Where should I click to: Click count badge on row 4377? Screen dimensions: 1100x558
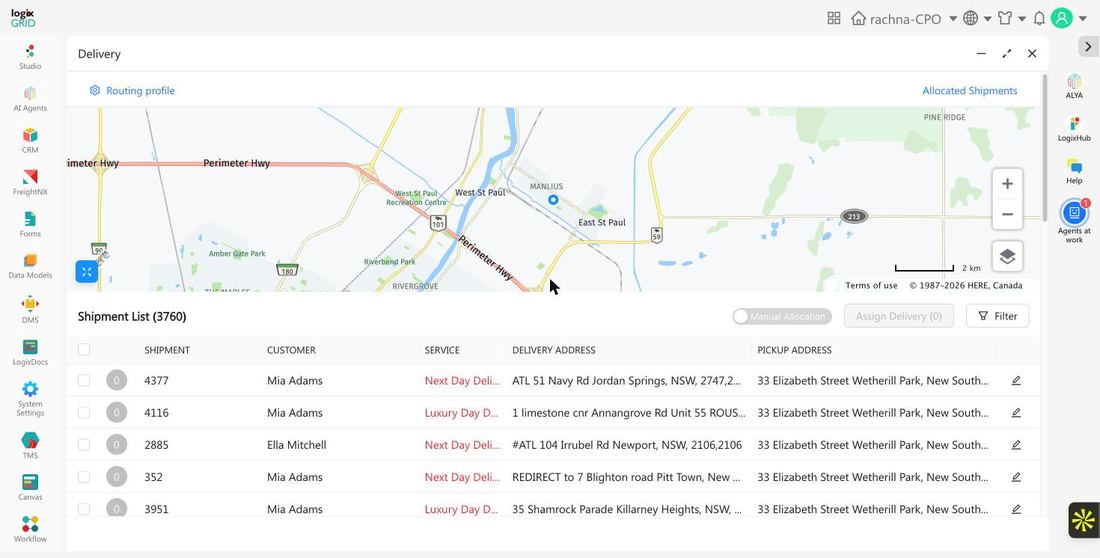tap(116, 380)
